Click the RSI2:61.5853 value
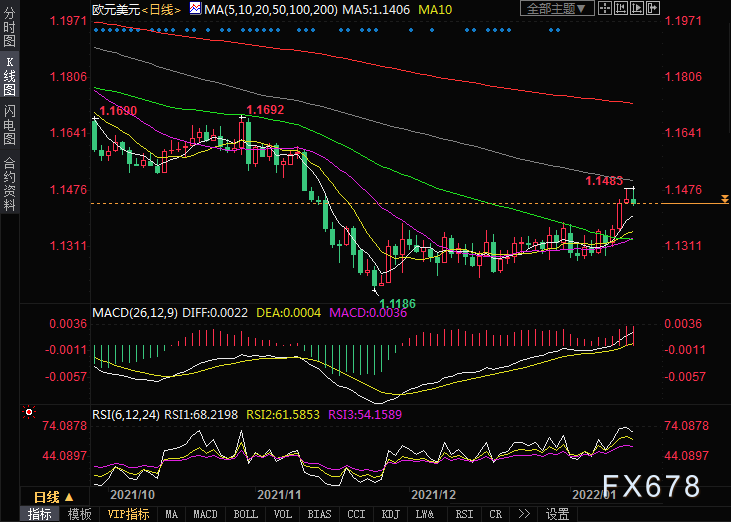This screenshot has height=522, width=731. pos(283,414)
